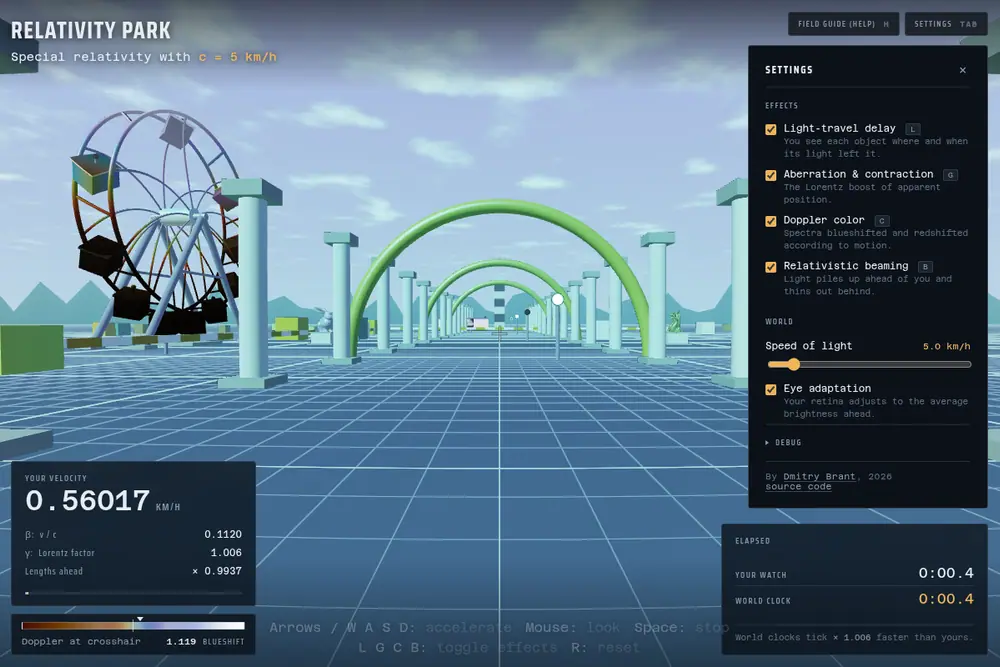Expand the Debug section
Image resolution: width=1000 pixels, height=667 pixels.
point(783,443)
